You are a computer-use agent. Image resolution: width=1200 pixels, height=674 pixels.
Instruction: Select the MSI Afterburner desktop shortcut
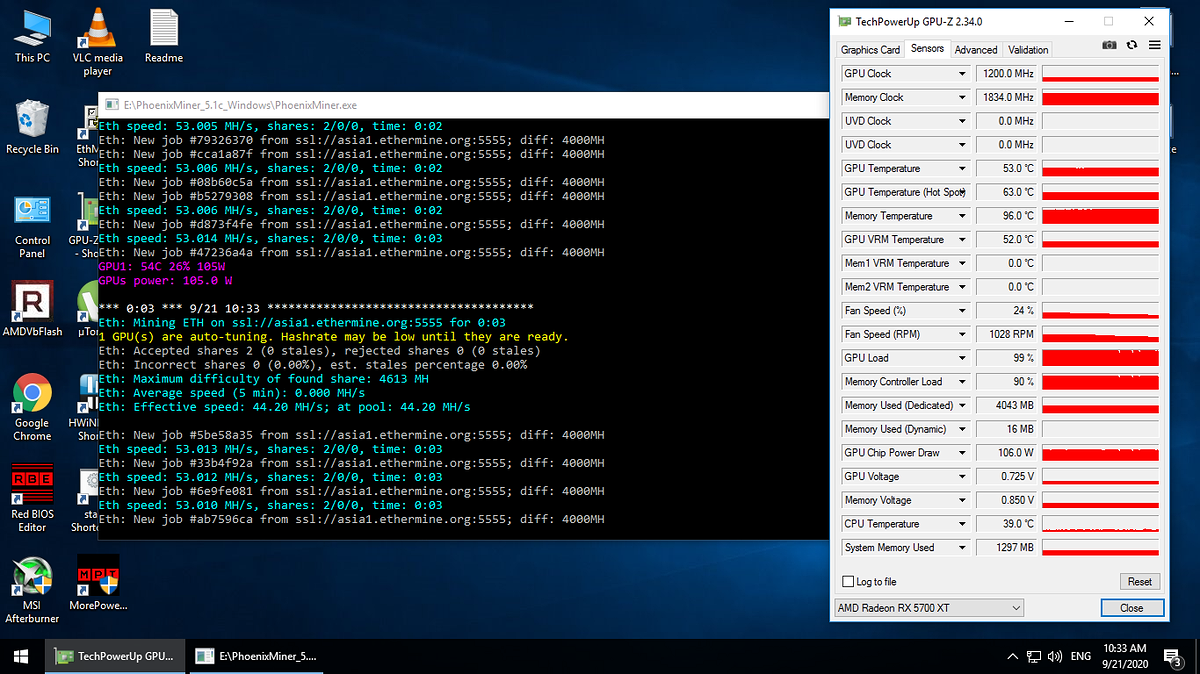click(x=32, y=590)
